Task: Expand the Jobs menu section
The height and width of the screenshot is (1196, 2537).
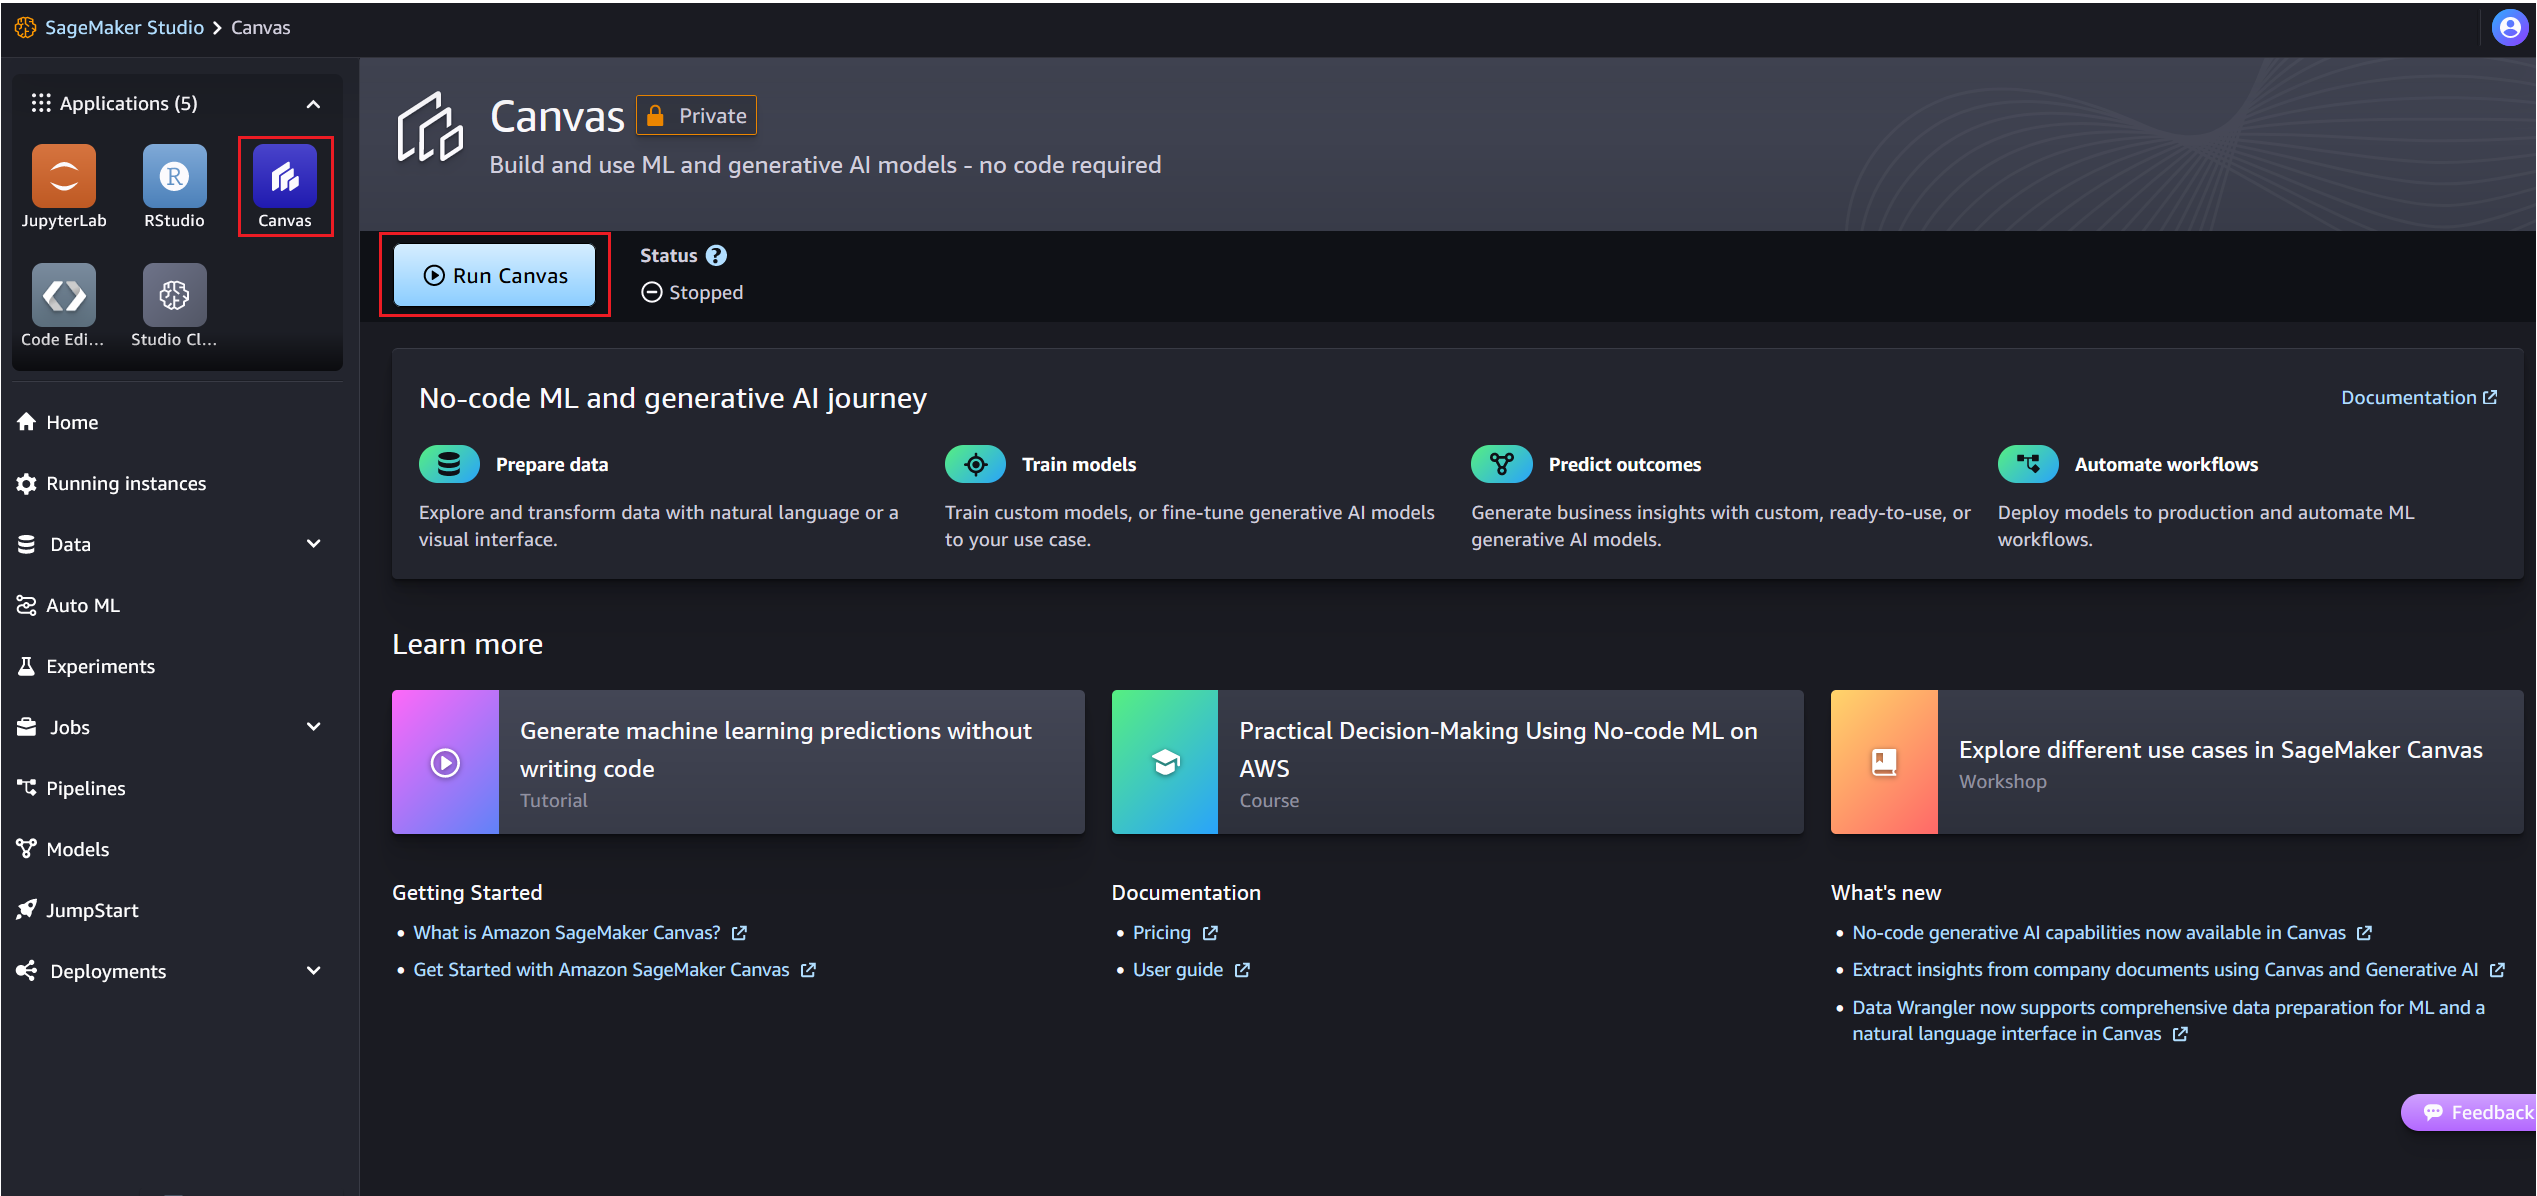Action: click(x=313, y=727)
